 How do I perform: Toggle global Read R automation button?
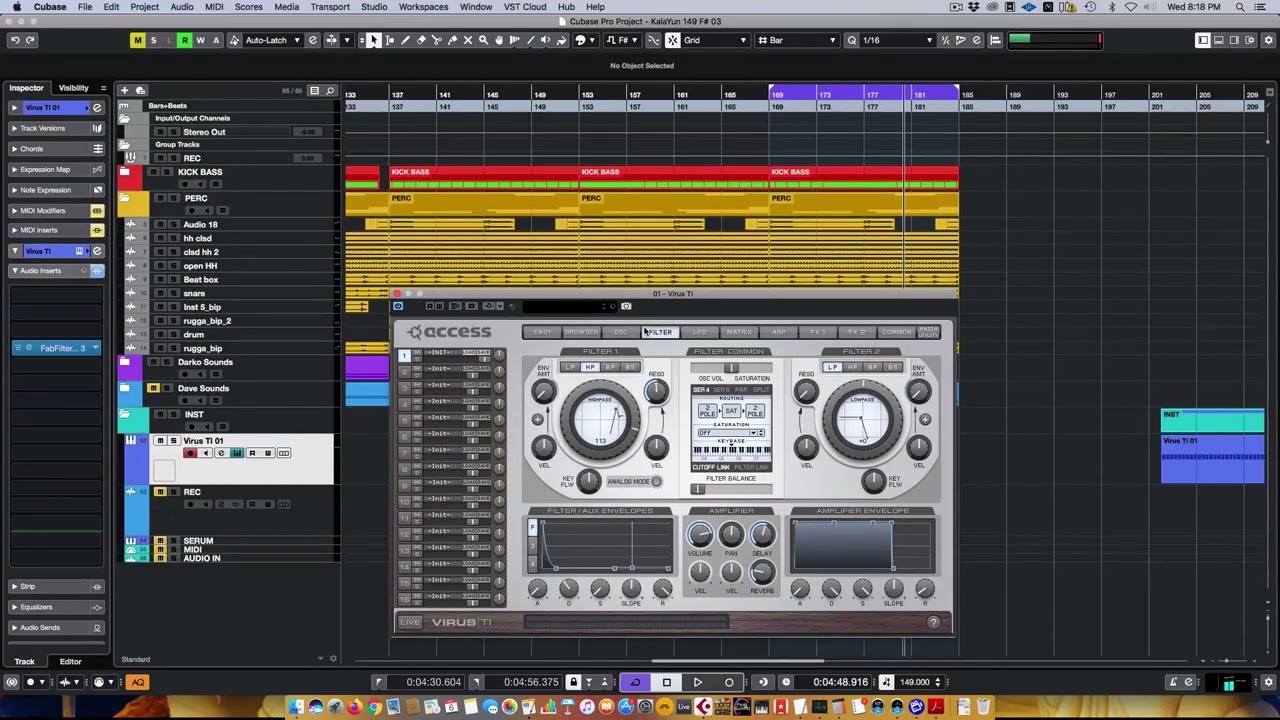tap(184, 40)
